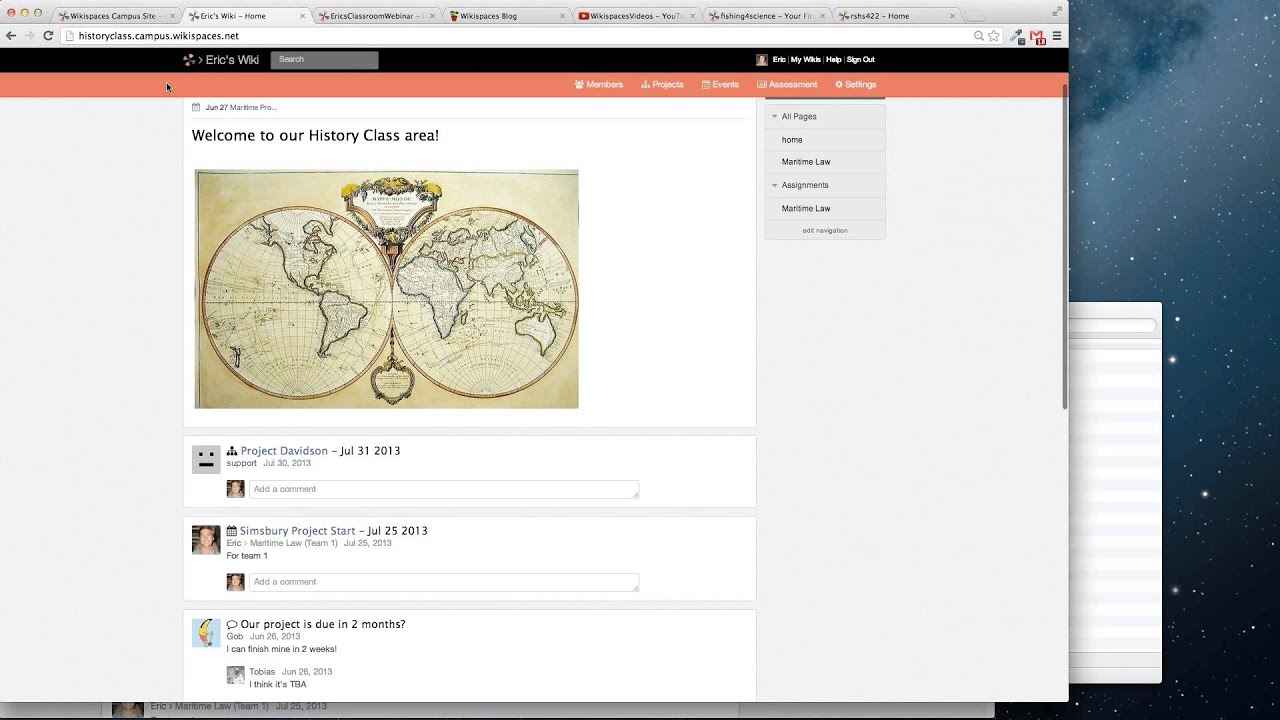
Task: Open the Simsbury Project Start event
Action: click(x=297, y=531)
